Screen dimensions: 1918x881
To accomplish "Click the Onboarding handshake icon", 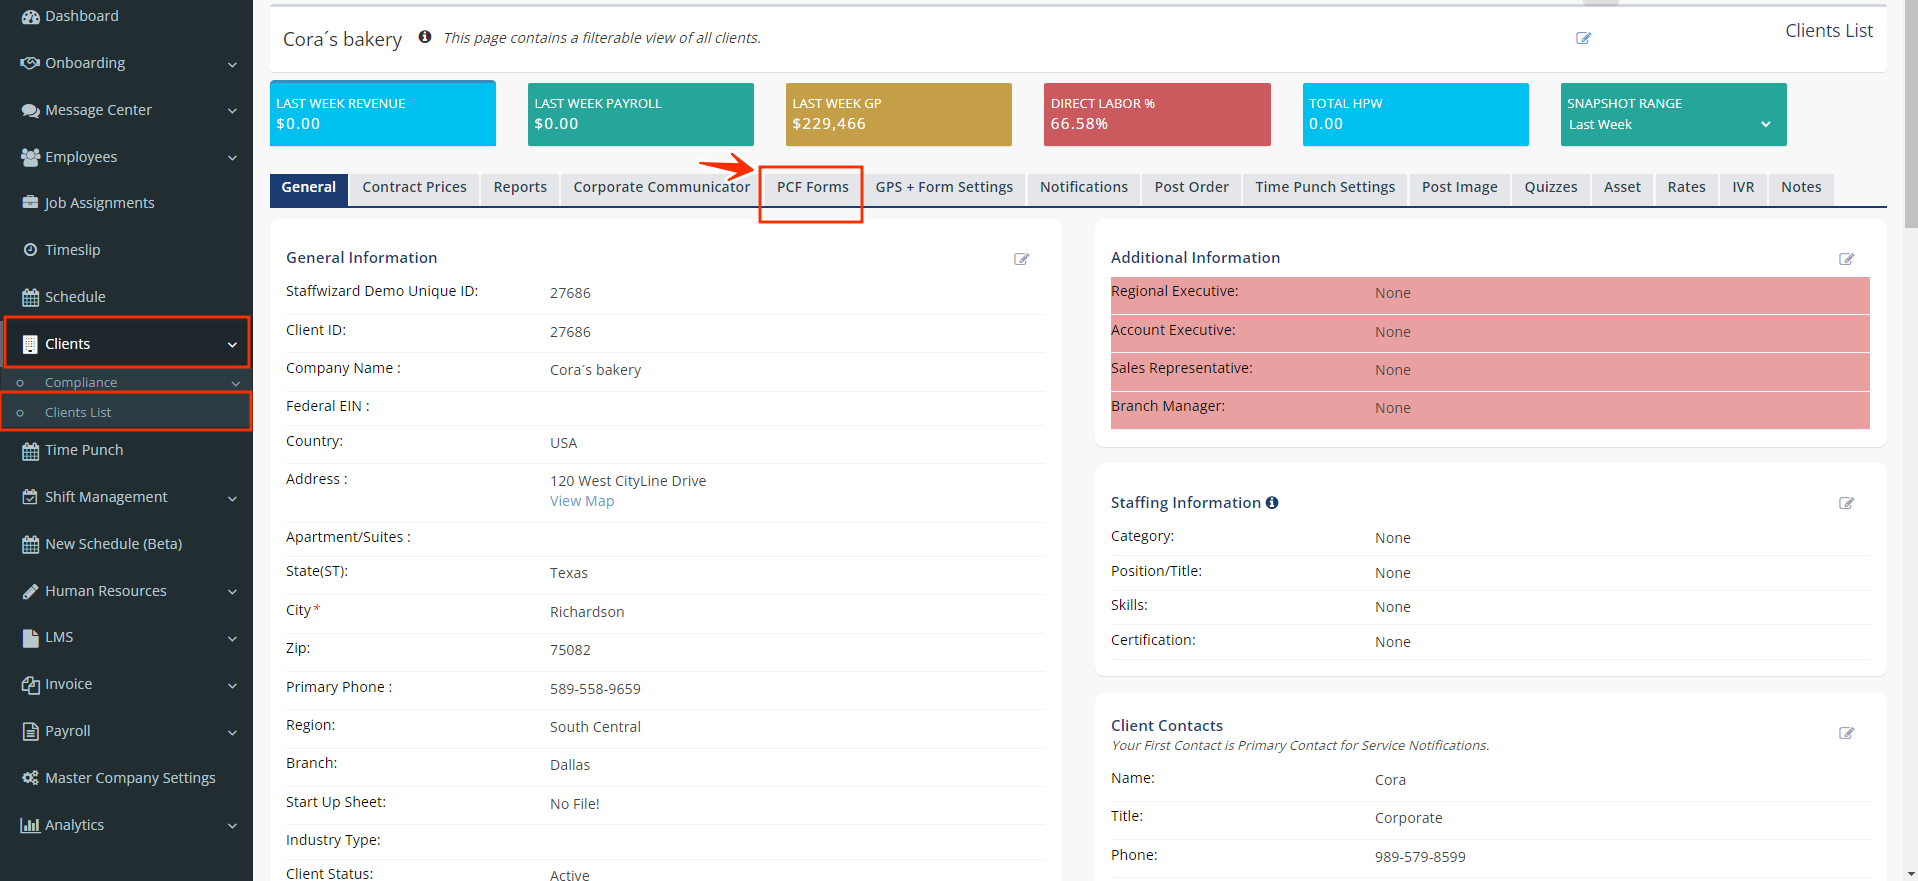I will pos(30,63).
